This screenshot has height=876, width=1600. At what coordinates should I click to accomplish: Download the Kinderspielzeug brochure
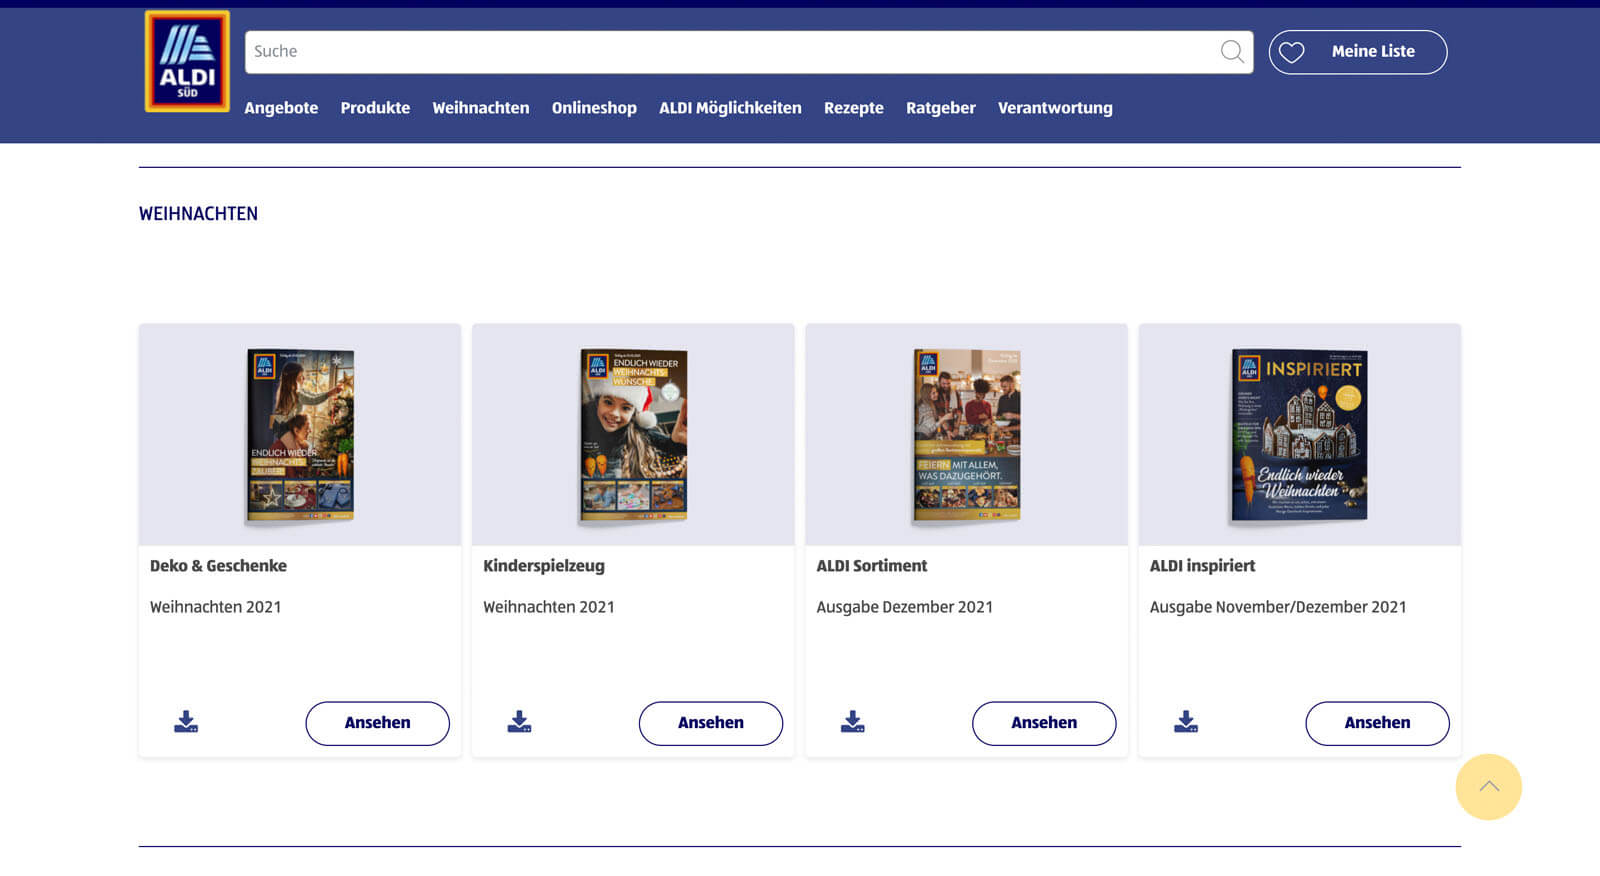(x=519, y=722)
